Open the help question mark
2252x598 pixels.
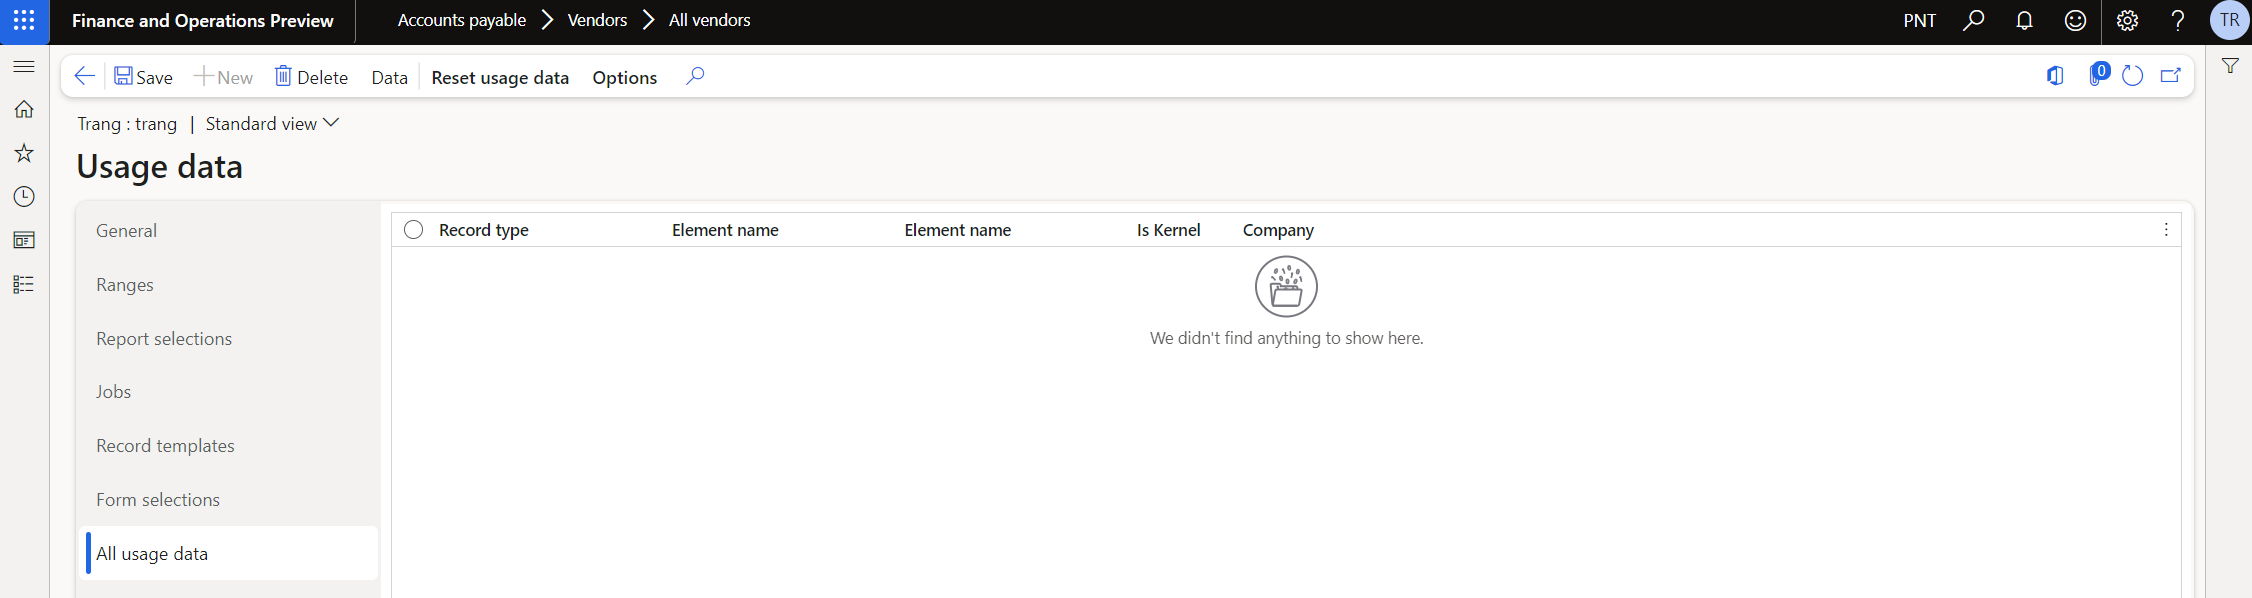point(2178,20)
